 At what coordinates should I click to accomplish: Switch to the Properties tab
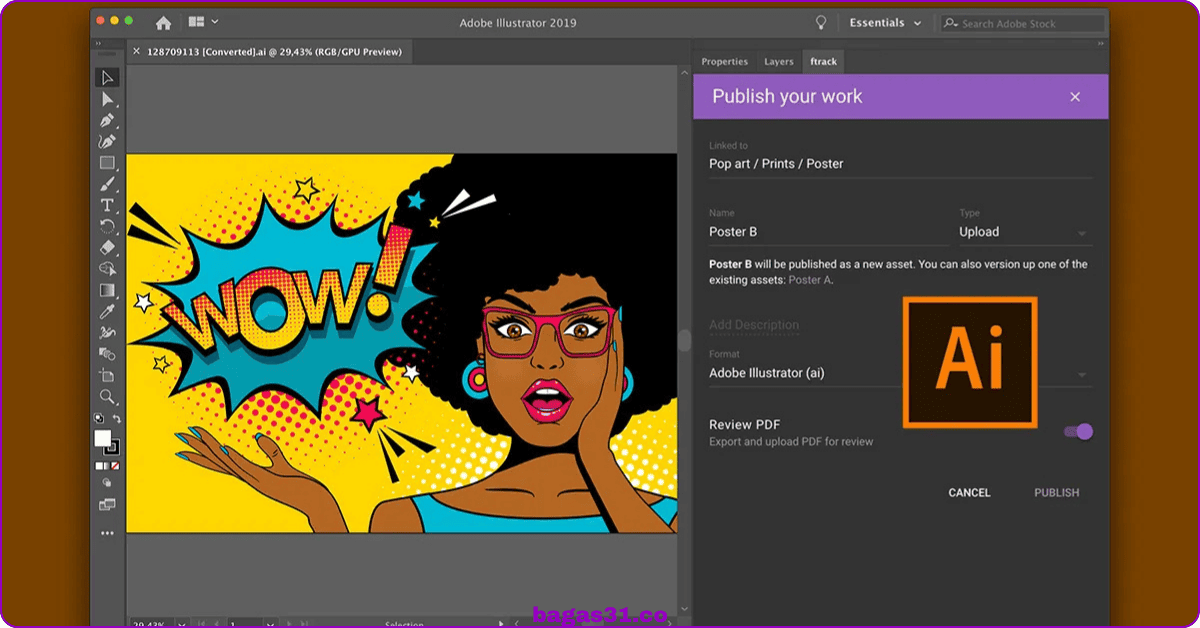pyautogui.click(x=724, y=62)
